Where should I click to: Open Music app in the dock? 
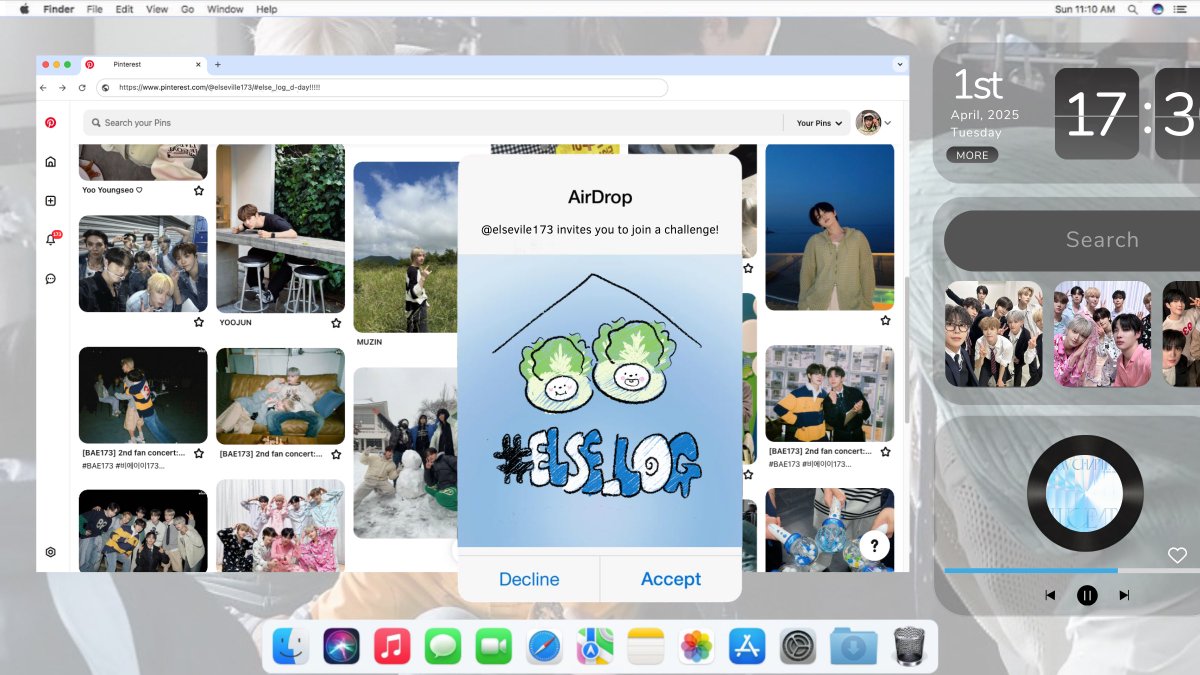392,646
